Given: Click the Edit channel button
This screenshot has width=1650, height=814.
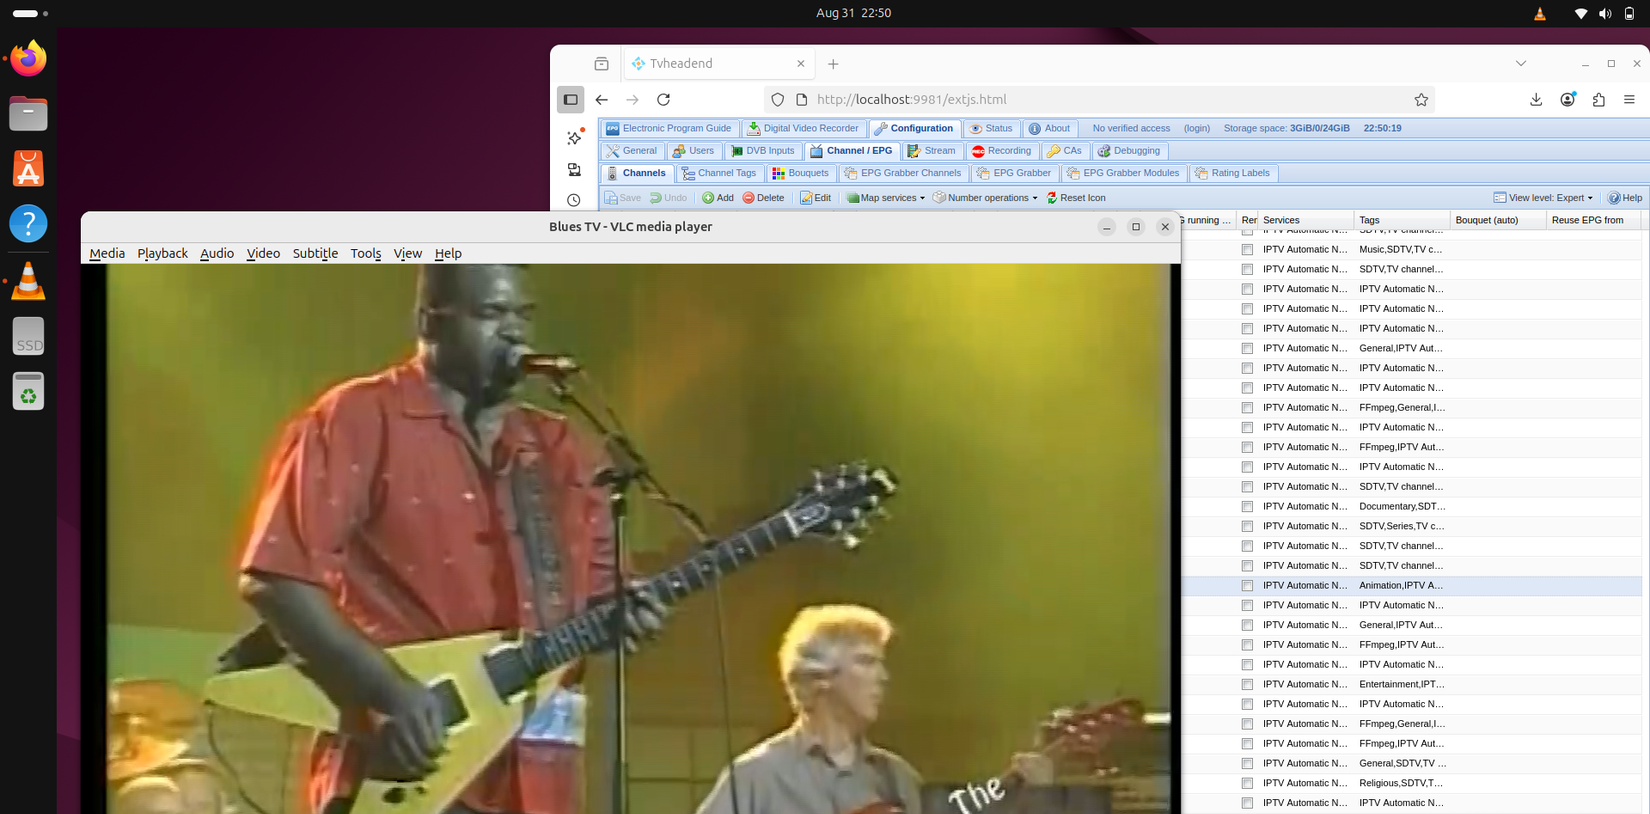Looking at the screenshot, I should point(815,198).
